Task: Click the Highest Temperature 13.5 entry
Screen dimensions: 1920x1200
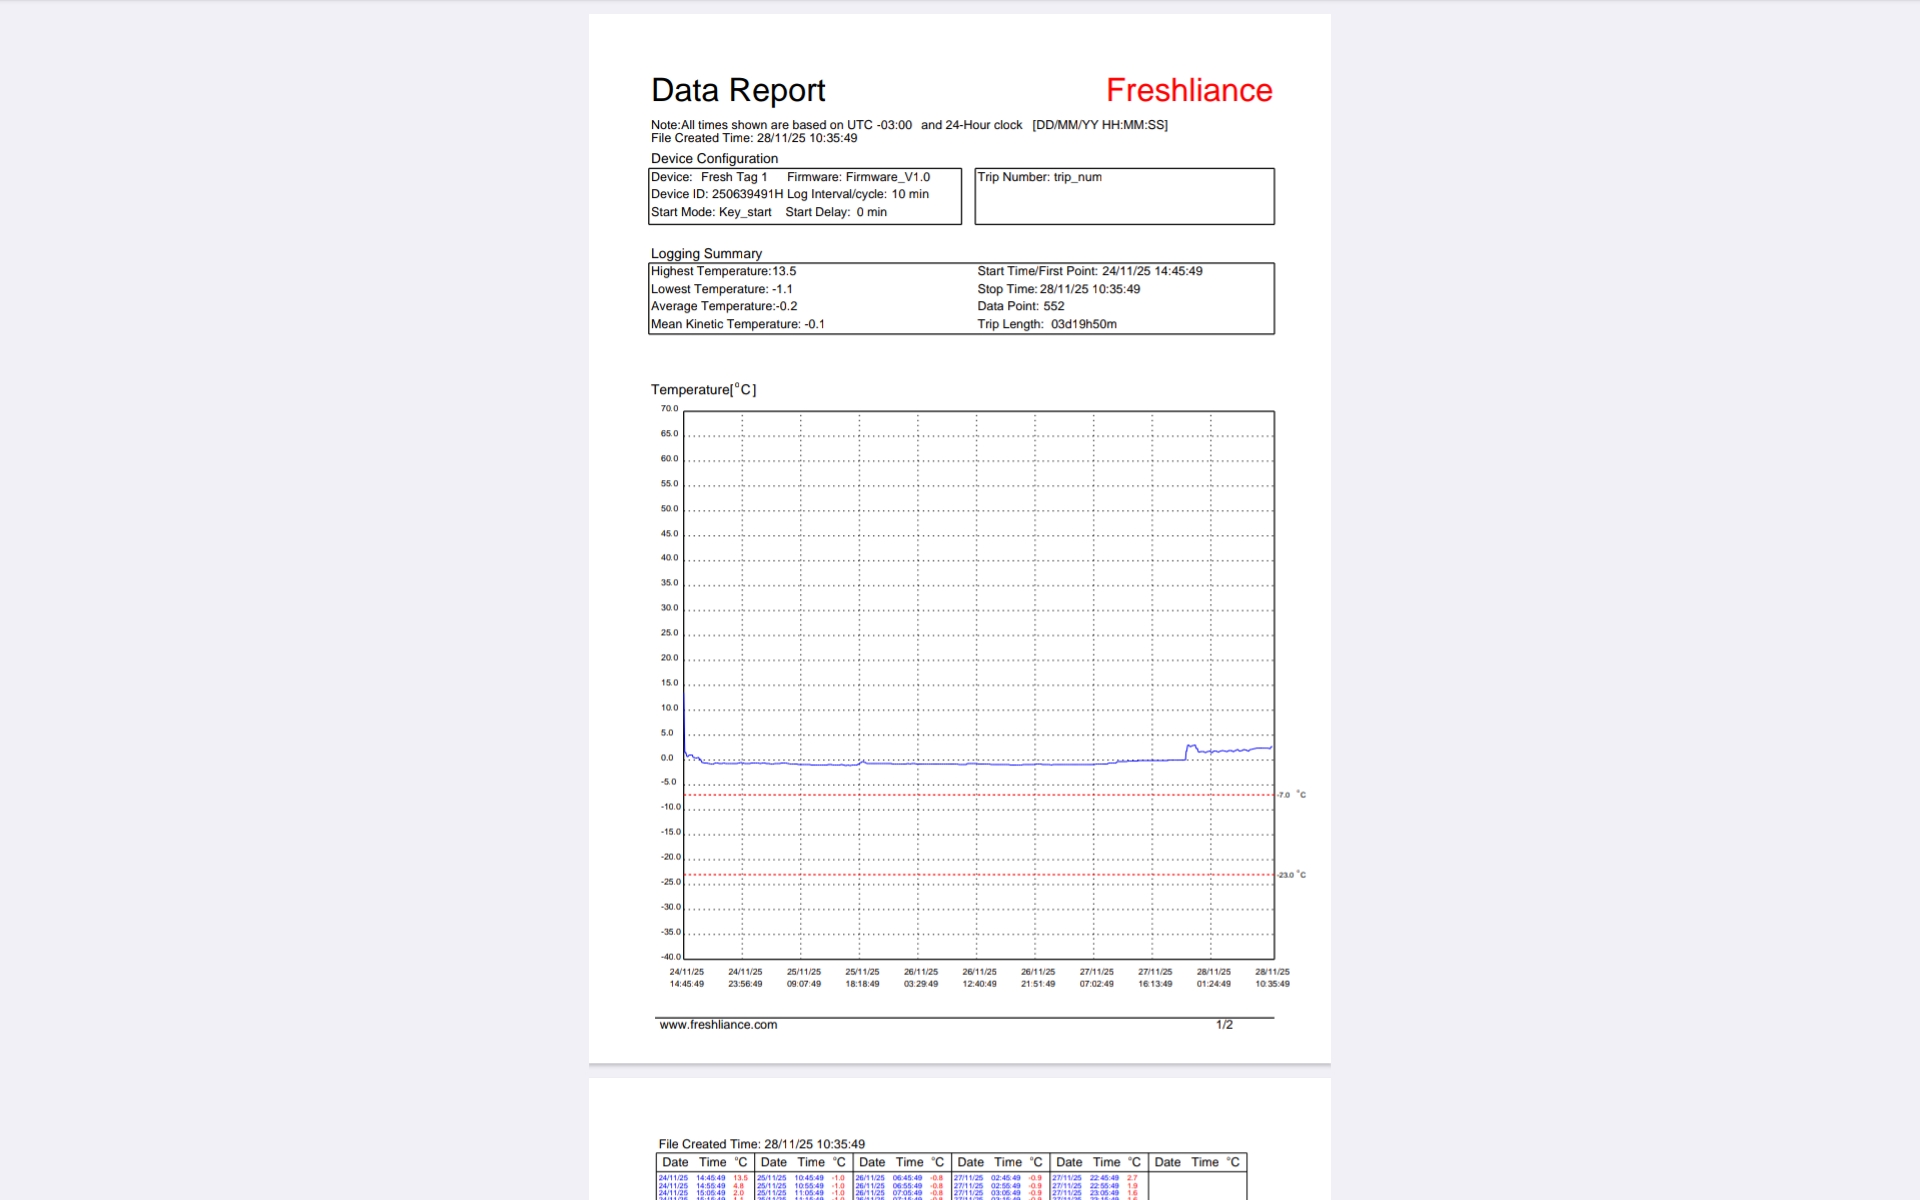Action: [x=724, y=271]
